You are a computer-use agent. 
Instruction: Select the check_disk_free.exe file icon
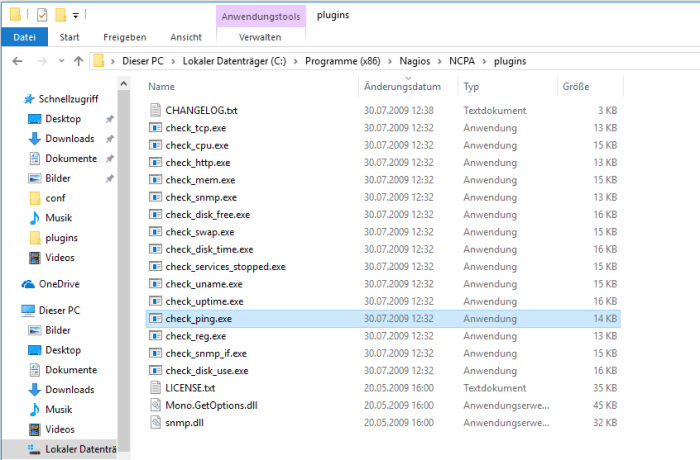click(155, 214)
